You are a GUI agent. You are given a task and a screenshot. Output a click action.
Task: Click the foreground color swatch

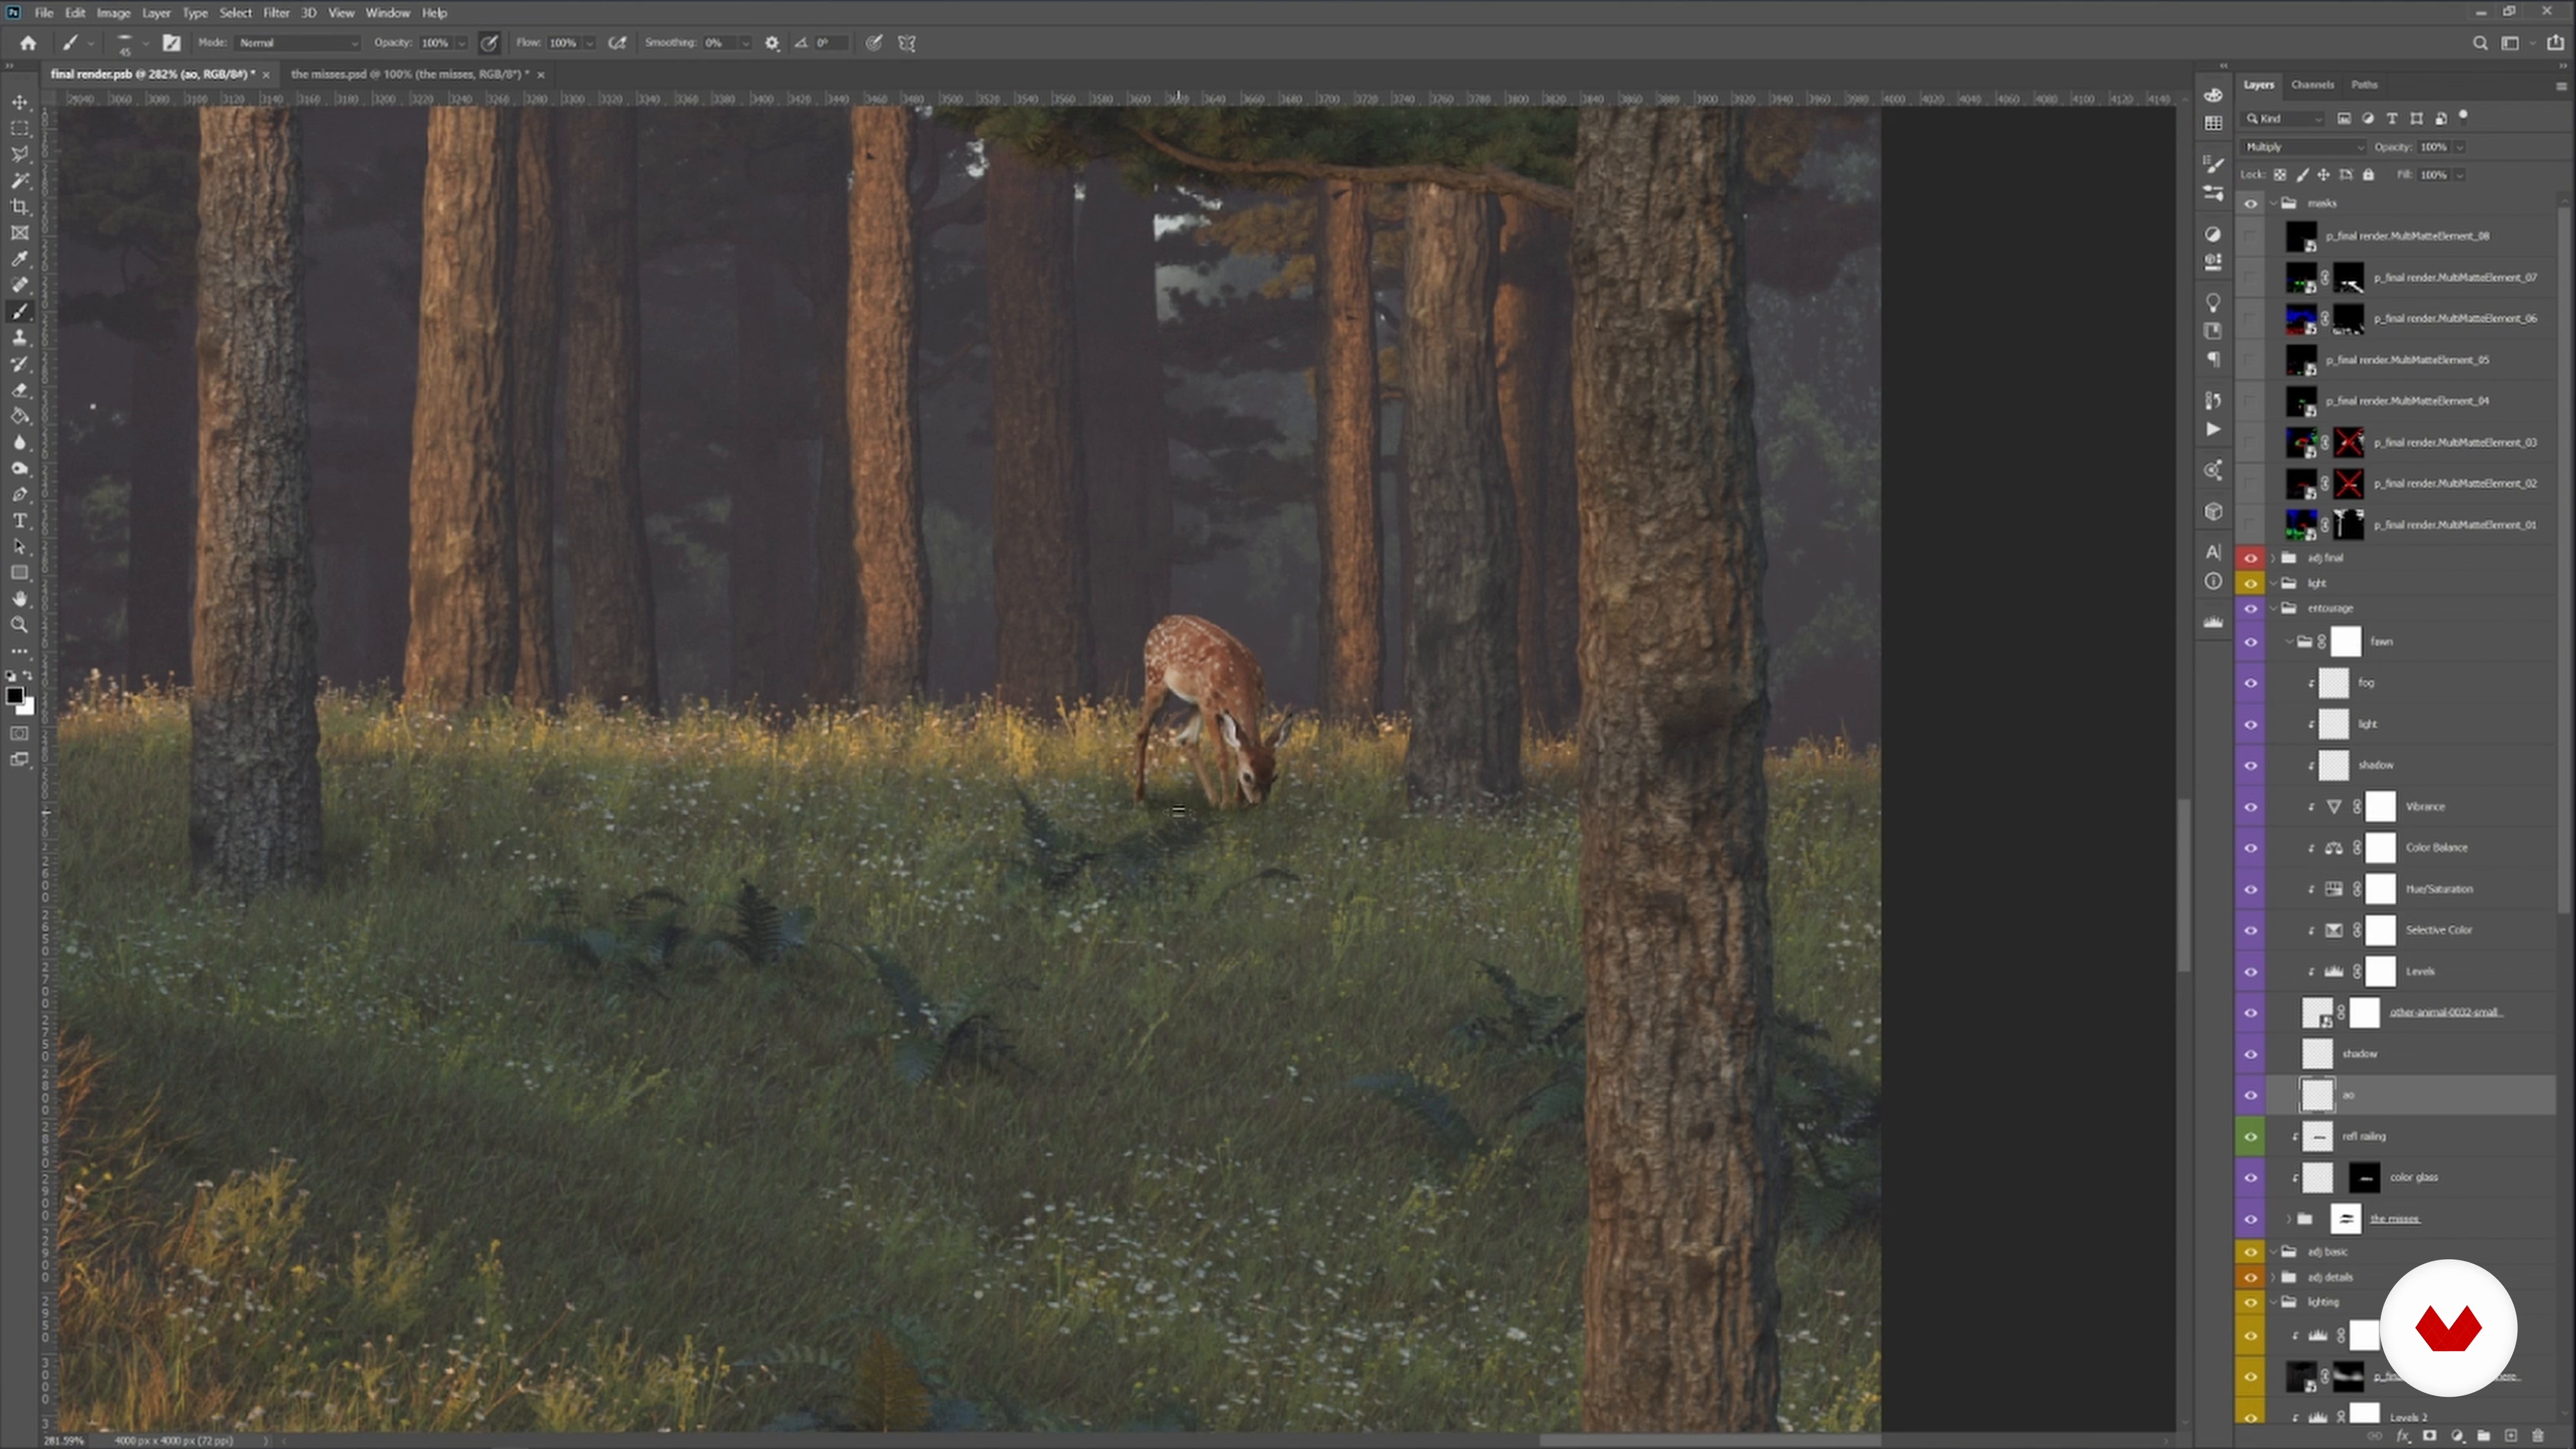tap(14, 696)
